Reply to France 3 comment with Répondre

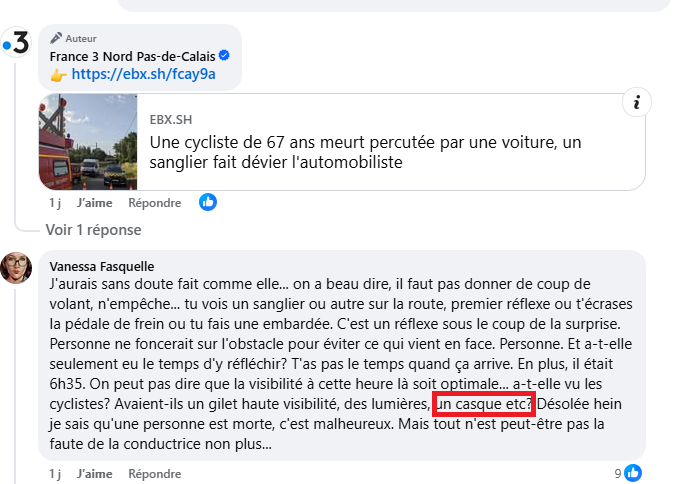(155, 203)
